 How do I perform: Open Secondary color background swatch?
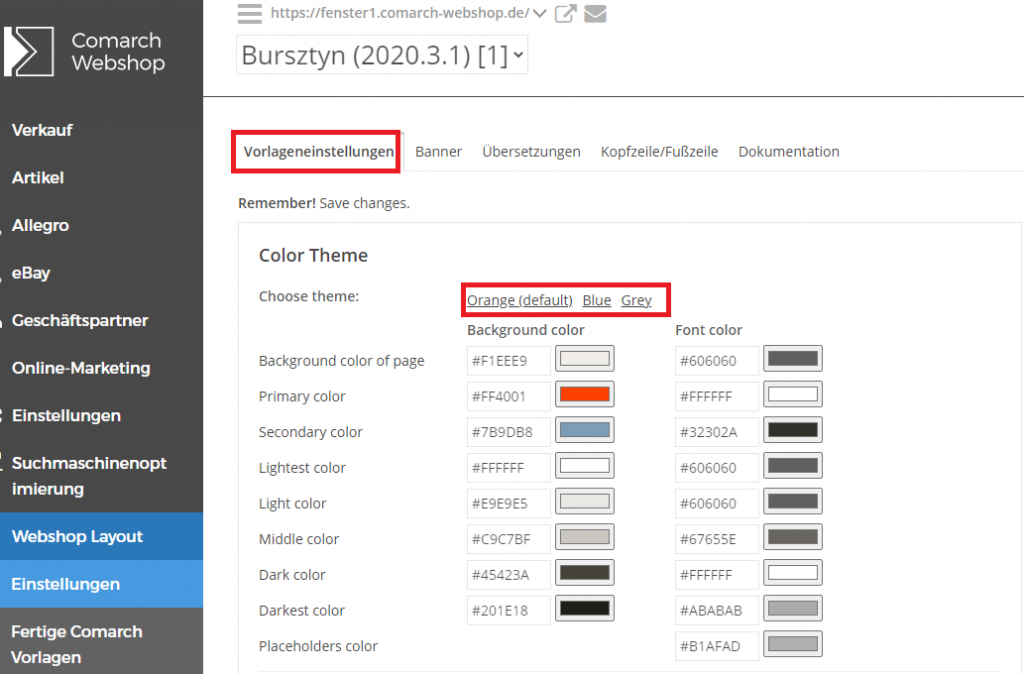pyautogui.click(x=584, y=430)
